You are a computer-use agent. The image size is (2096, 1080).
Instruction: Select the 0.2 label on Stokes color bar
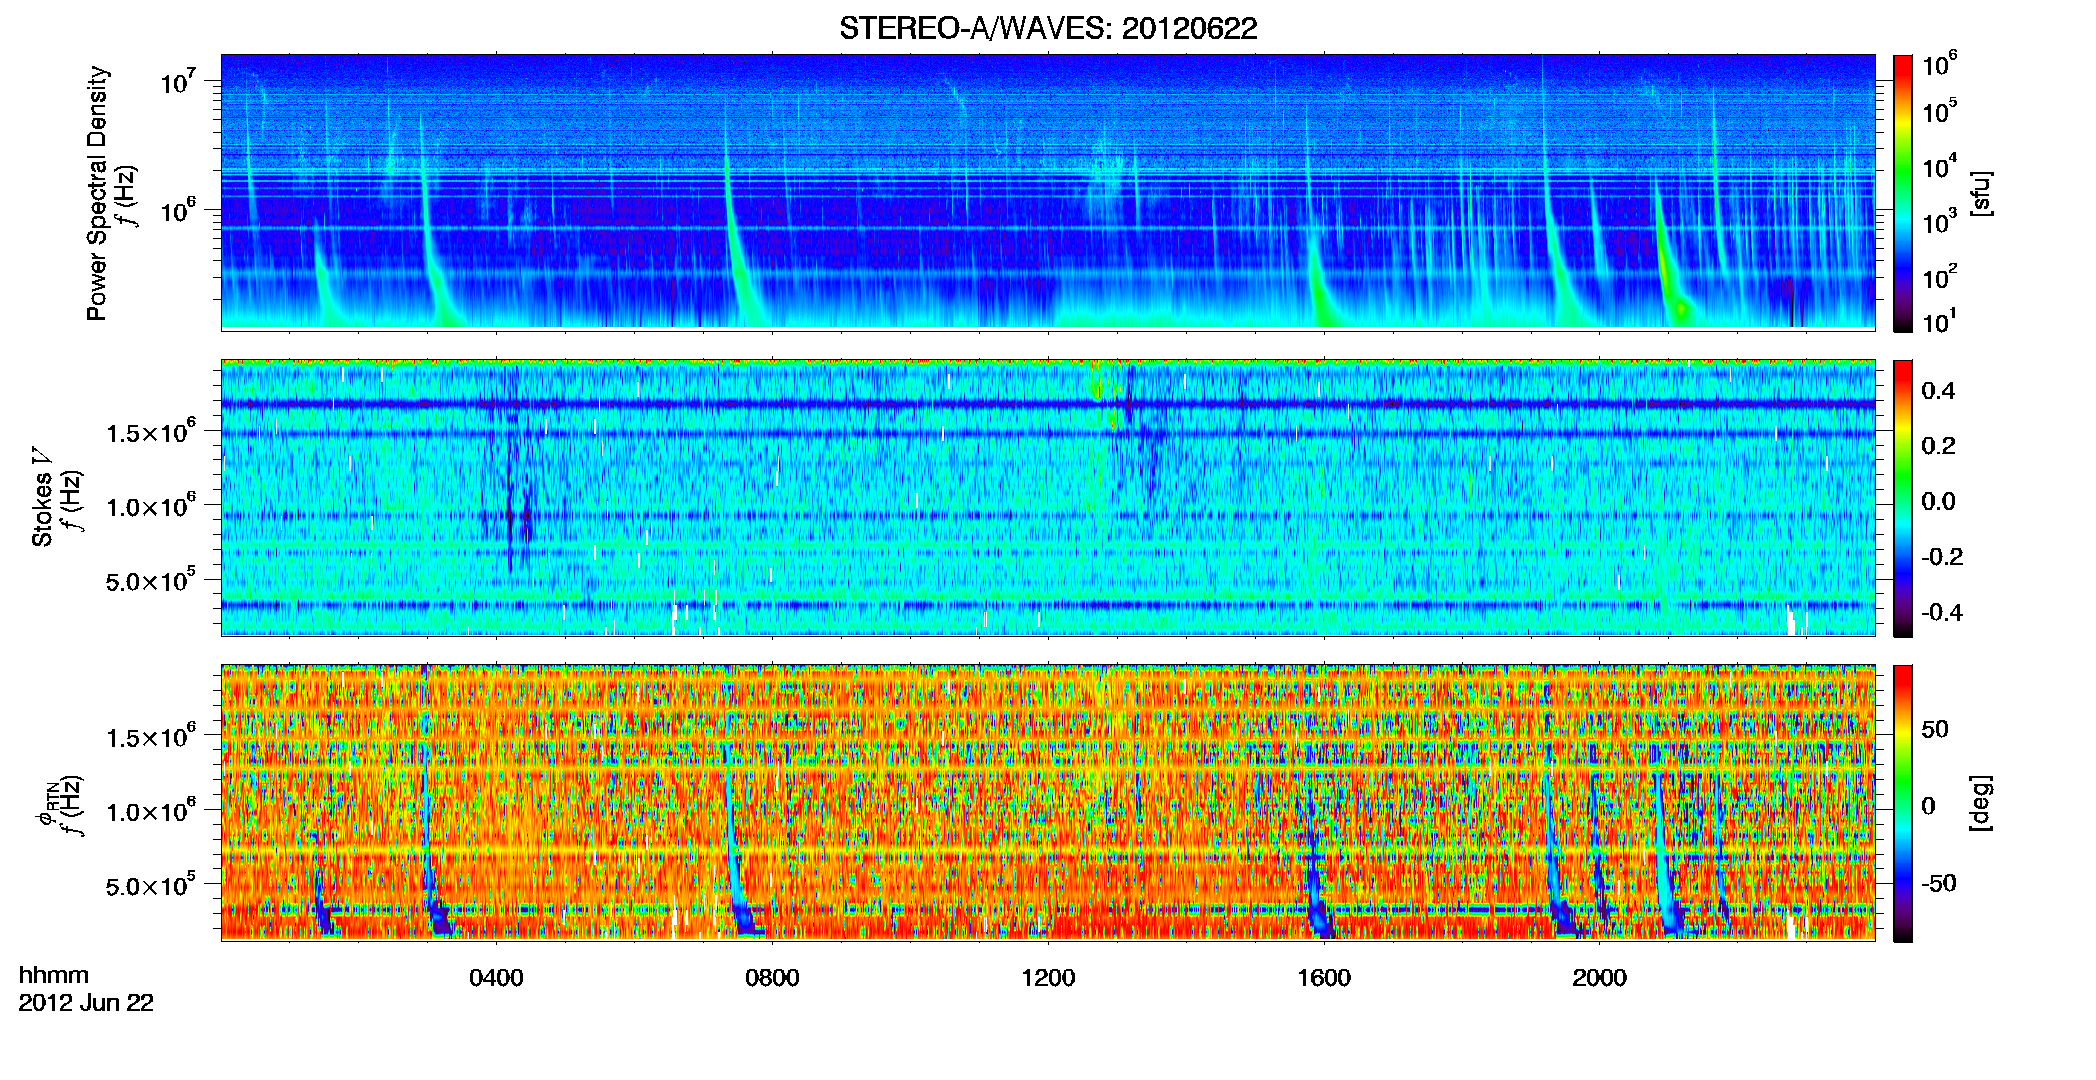tap(1938, 446)
